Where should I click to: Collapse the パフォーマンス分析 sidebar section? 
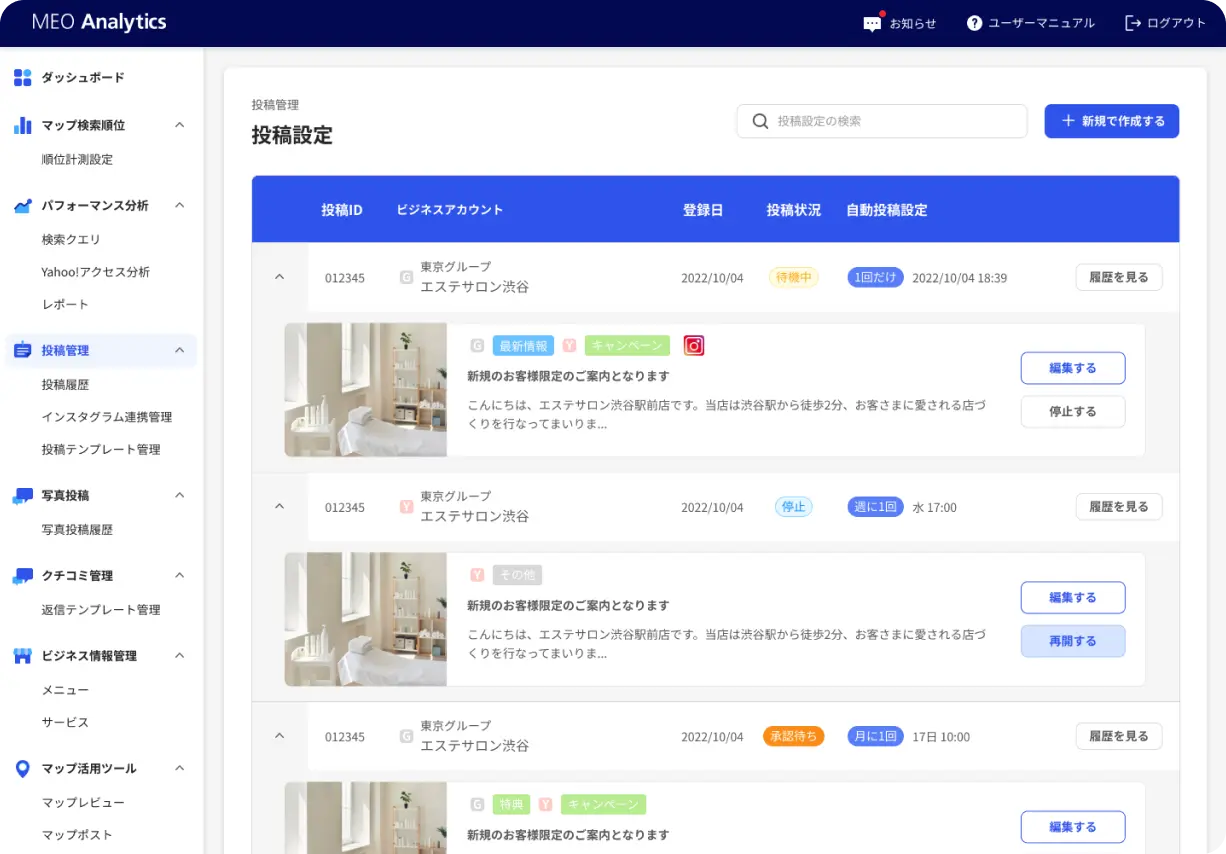(179, 205)
